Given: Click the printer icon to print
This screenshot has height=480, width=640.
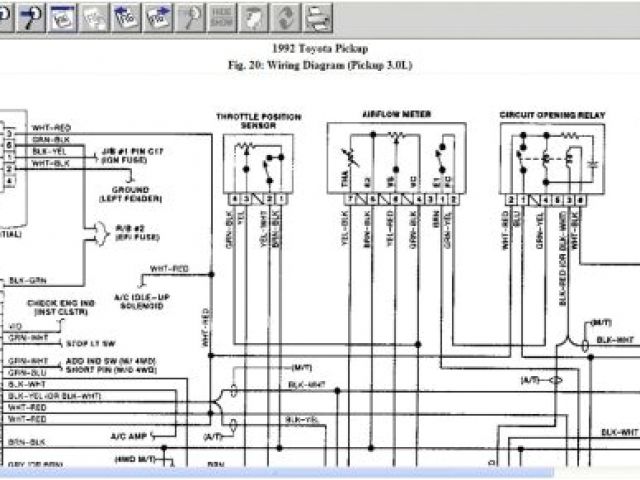Looking at the screenshot, I should pyautogui.click(x=317, y=15).
